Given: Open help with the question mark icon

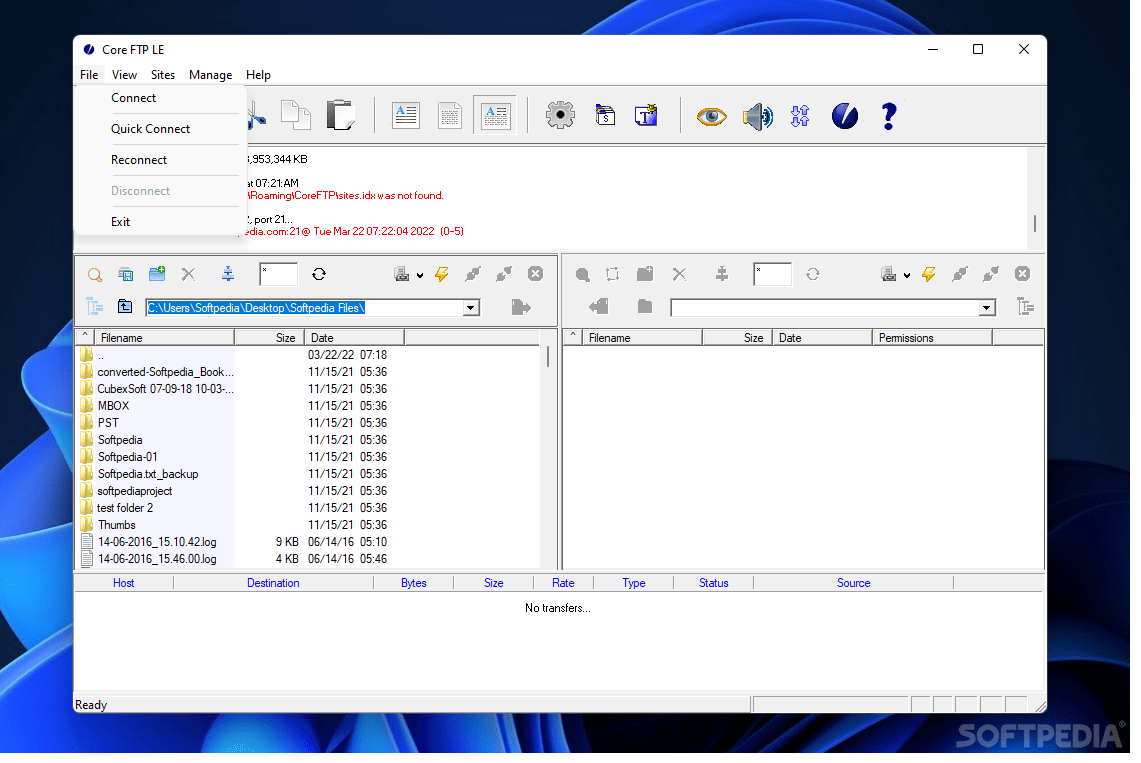Looking at the screenshot, I should (888, 116).
